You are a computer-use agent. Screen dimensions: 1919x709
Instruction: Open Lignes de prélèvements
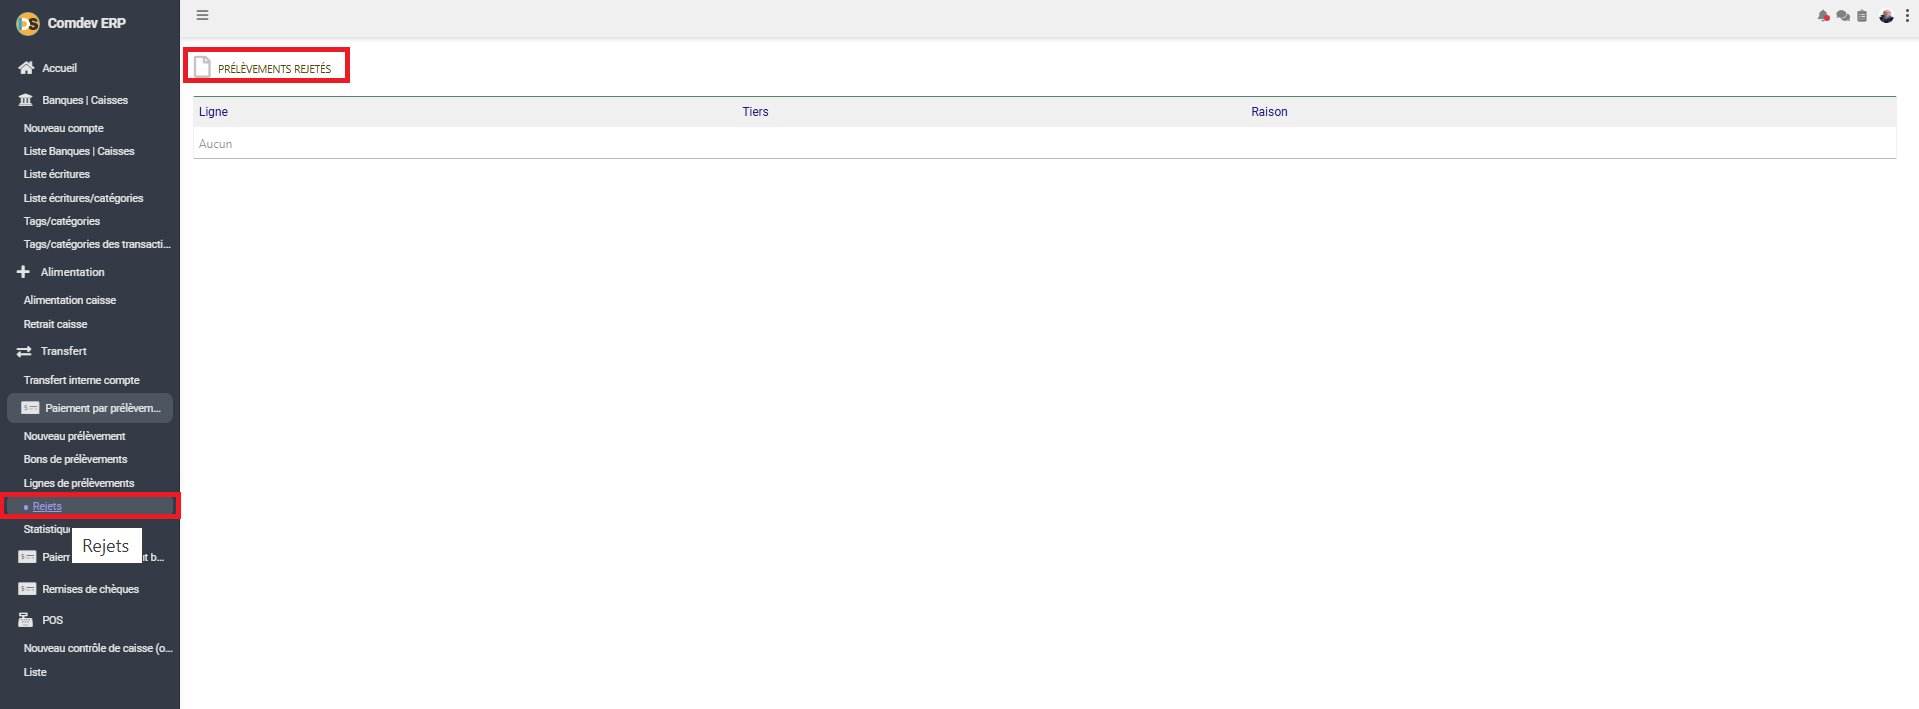[x=79, y=483]
